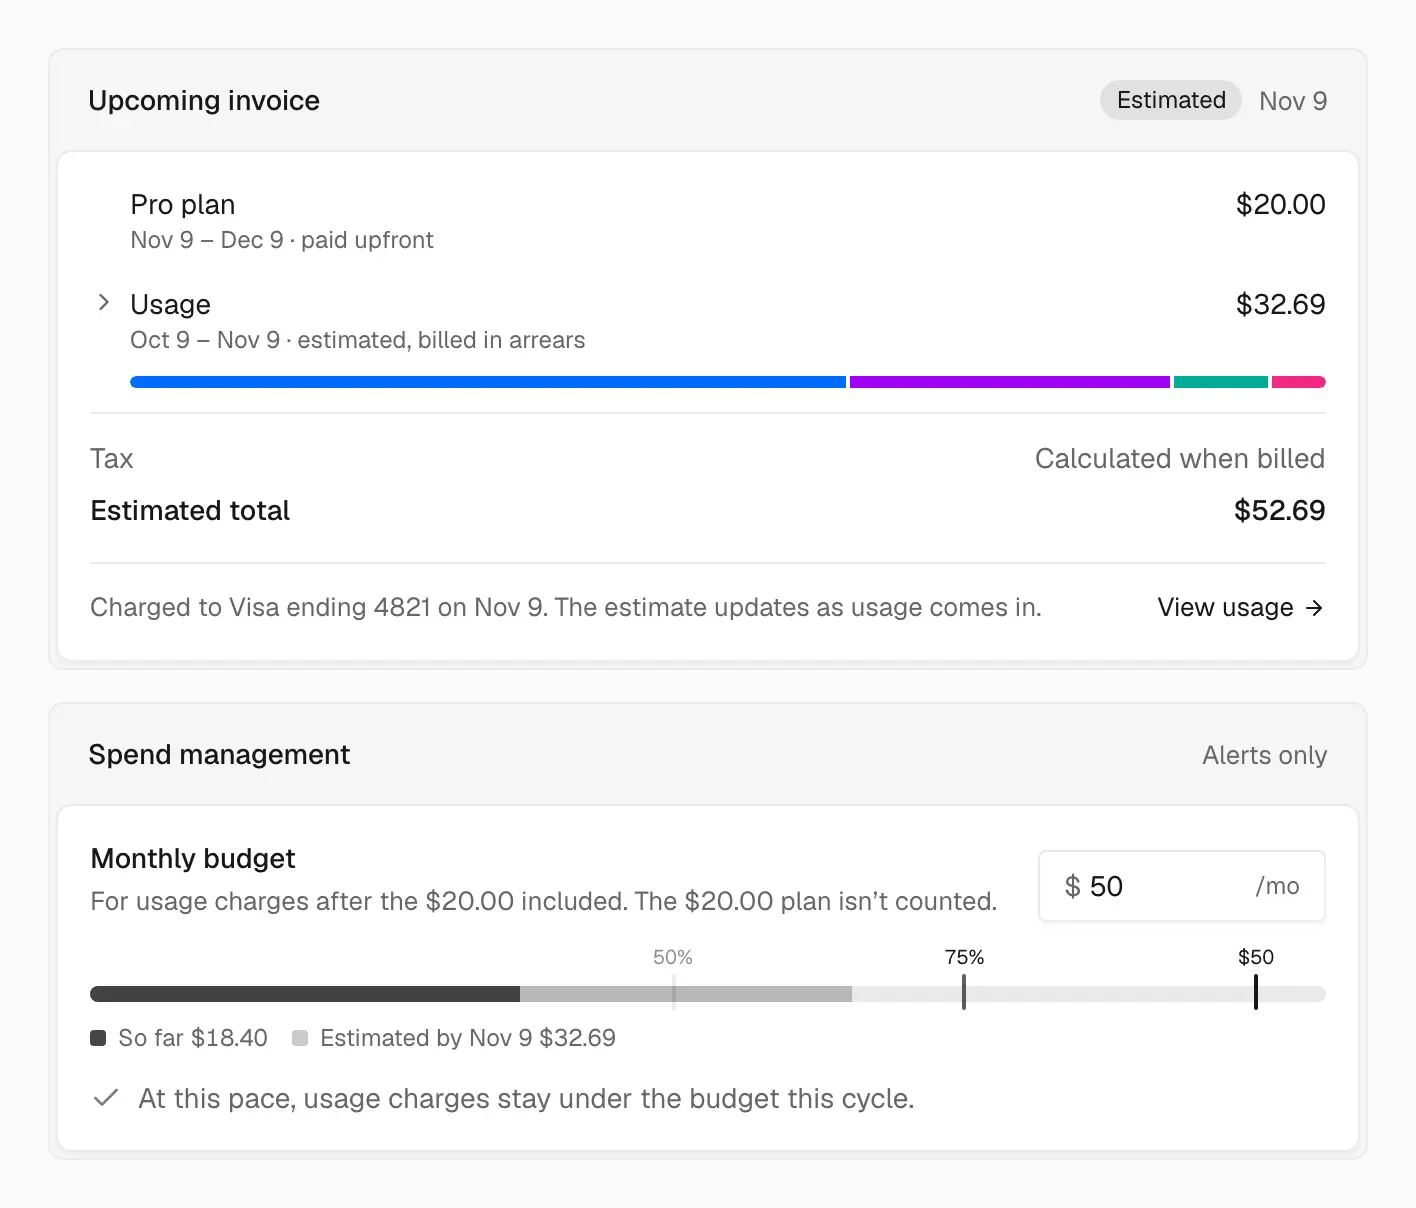Viewport: 1416px width, 1208px height.
Task: Edit the monthly budget amount field
Action: (1182, 886)
